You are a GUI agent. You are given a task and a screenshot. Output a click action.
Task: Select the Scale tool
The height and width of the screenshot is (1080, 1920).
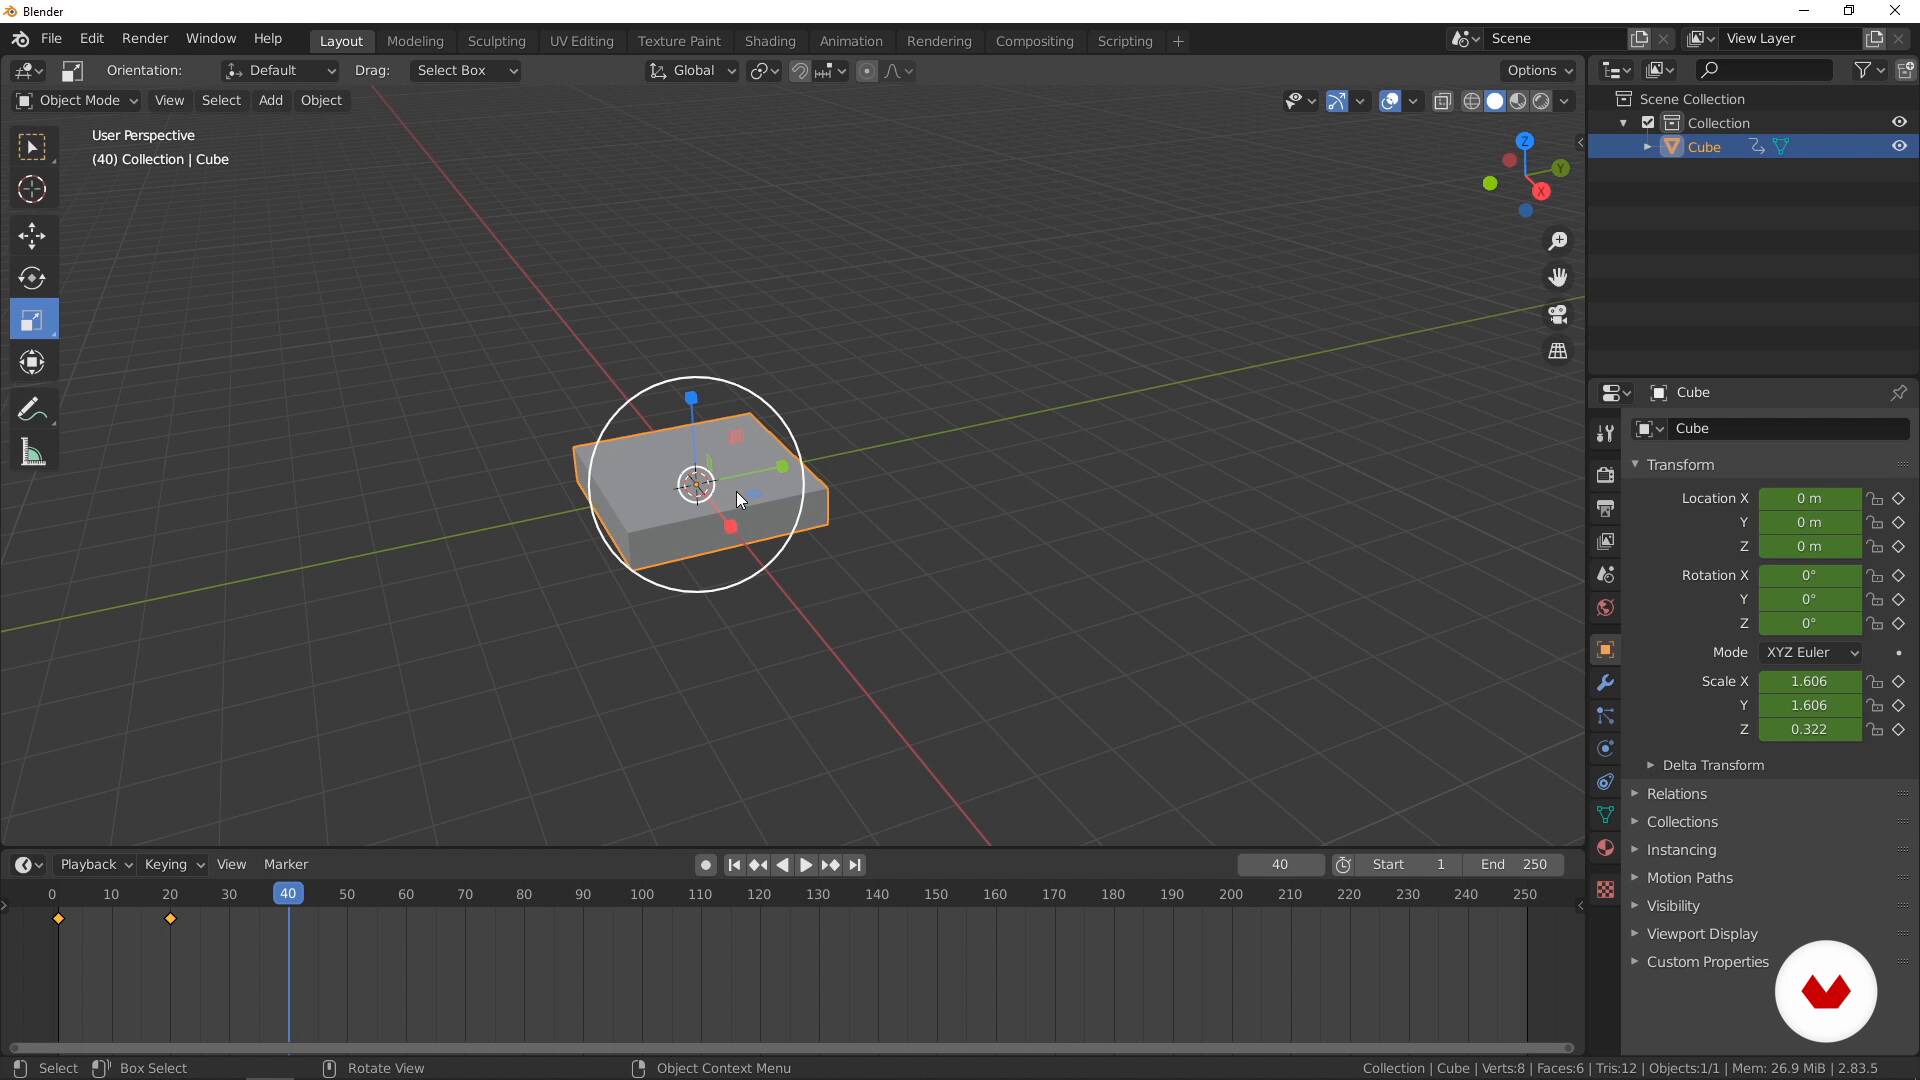32,320
